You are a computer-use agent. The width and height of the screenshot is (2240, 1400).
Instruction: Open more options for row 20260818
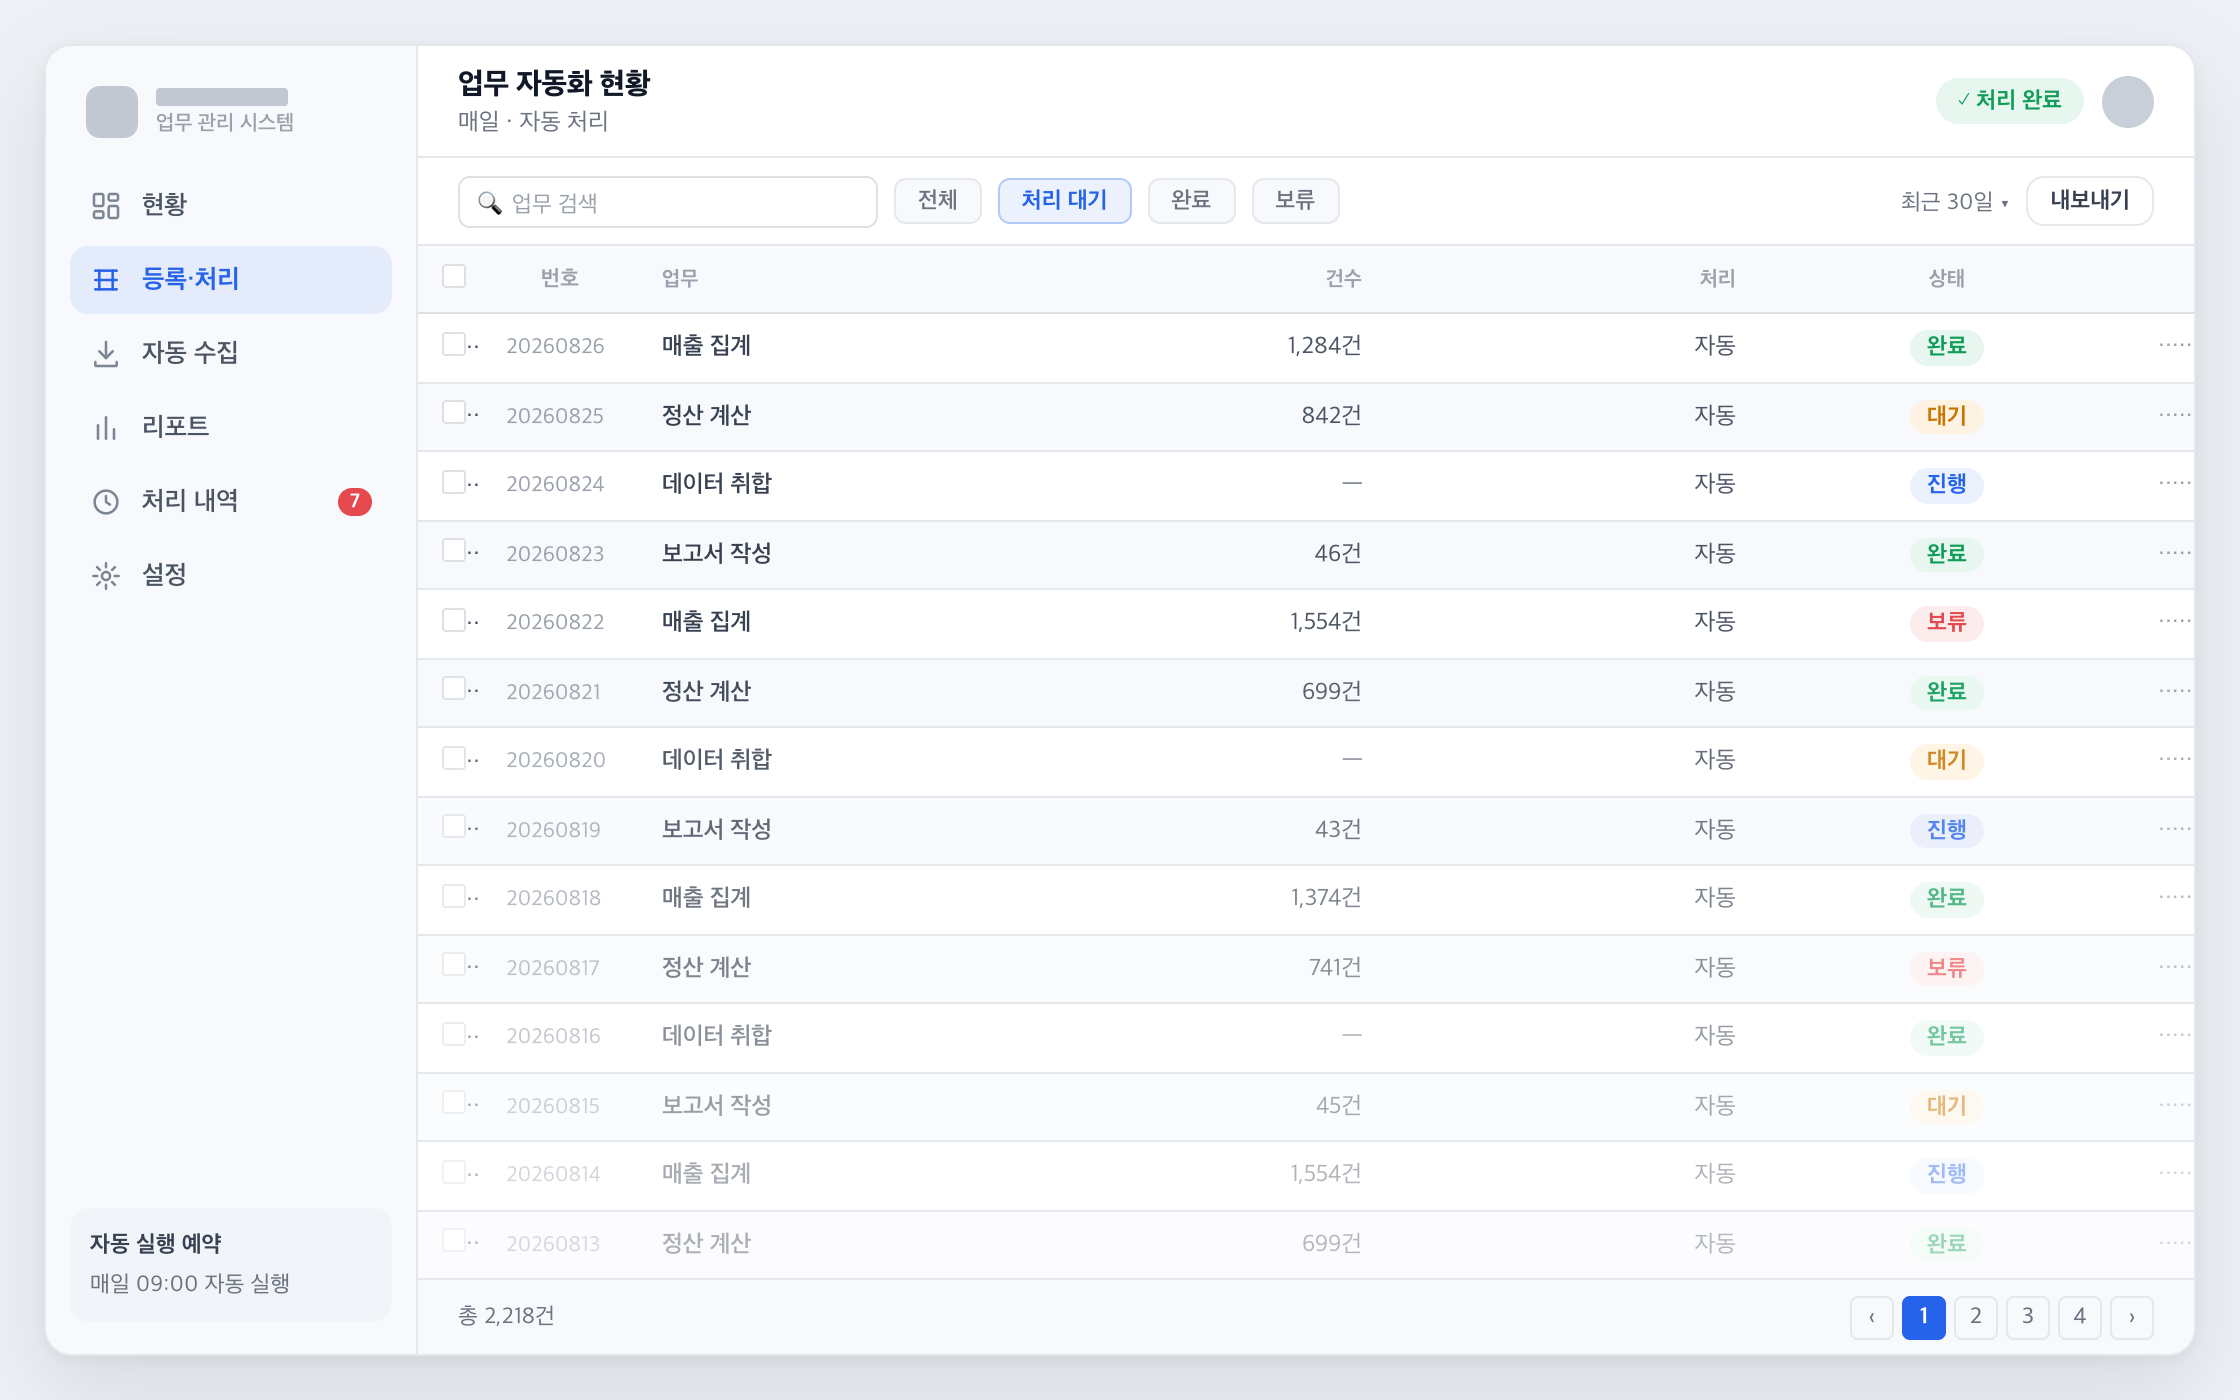click(x=2175, y=897)
